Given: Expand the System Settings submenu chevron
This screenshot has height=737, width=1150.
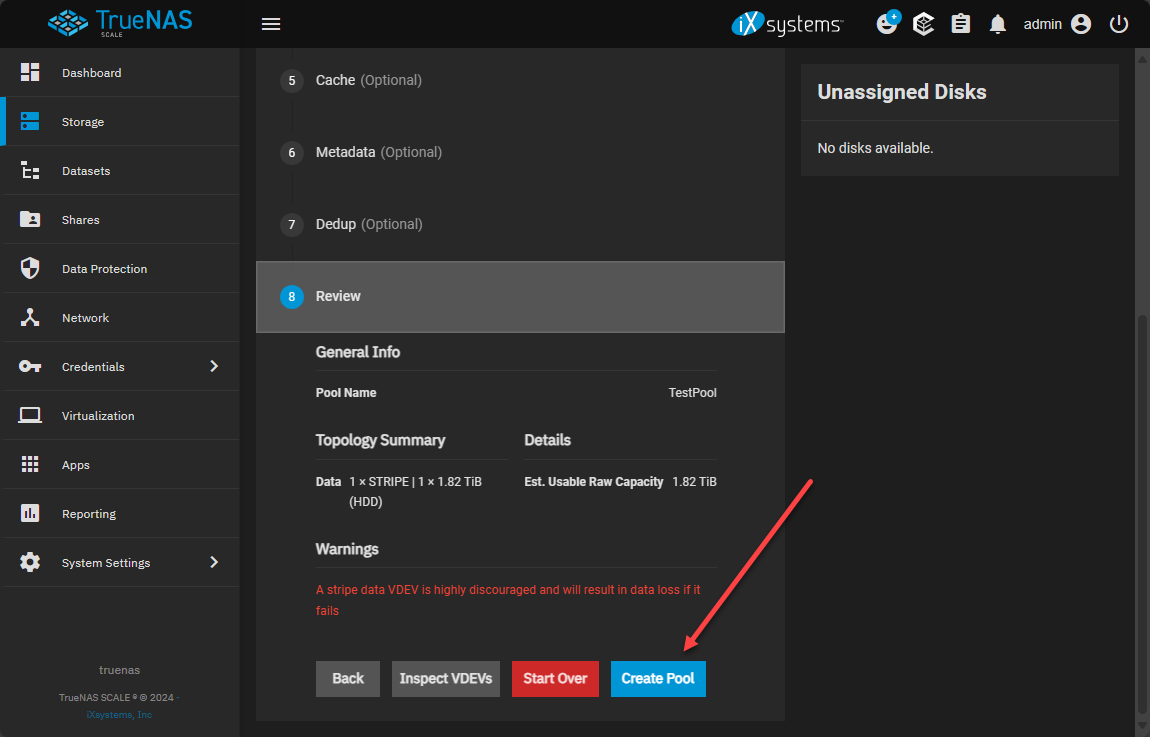Looking at the screenshot, I should pos(213,562).
